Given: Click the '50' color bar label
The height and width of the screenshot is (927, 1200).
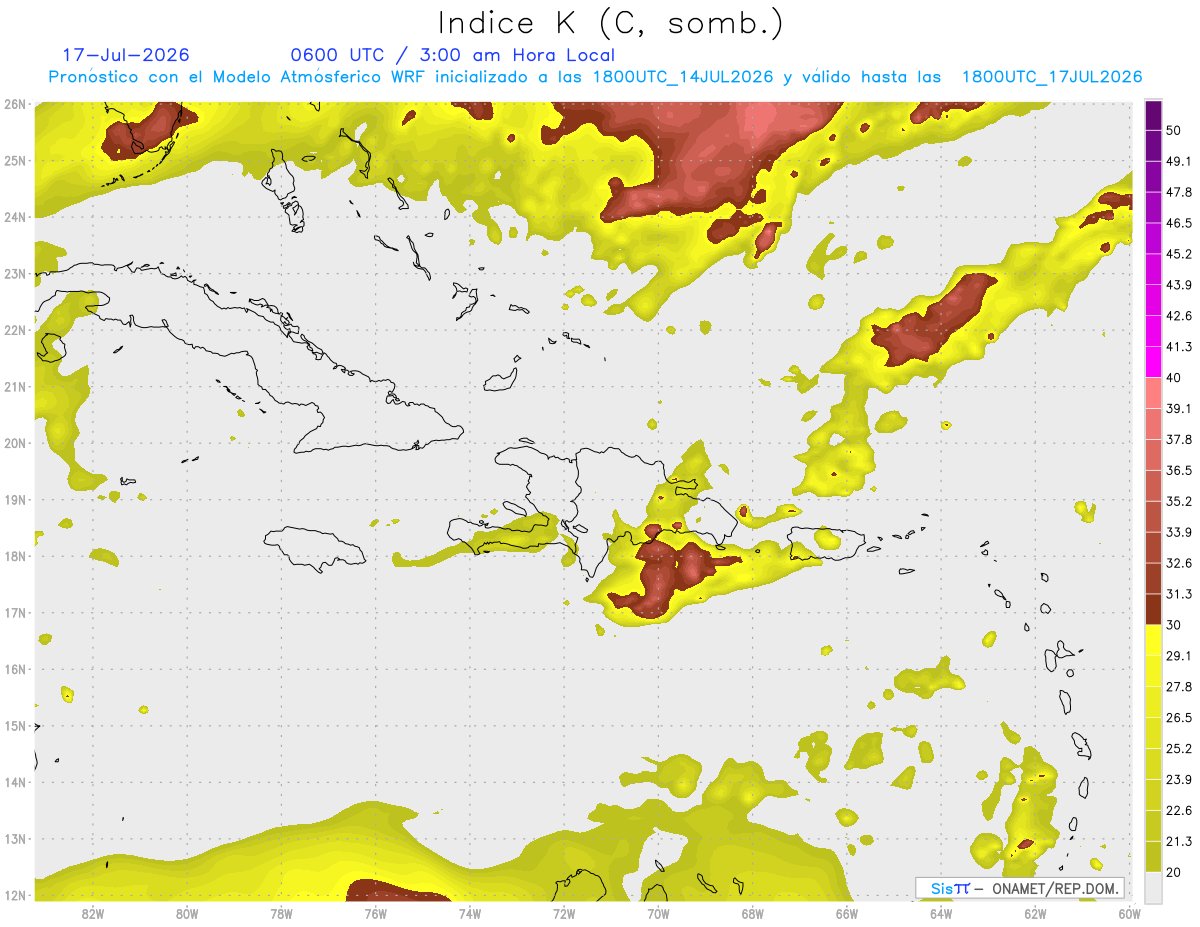Looking at the screenshot, I should [x=1175, y=130].
